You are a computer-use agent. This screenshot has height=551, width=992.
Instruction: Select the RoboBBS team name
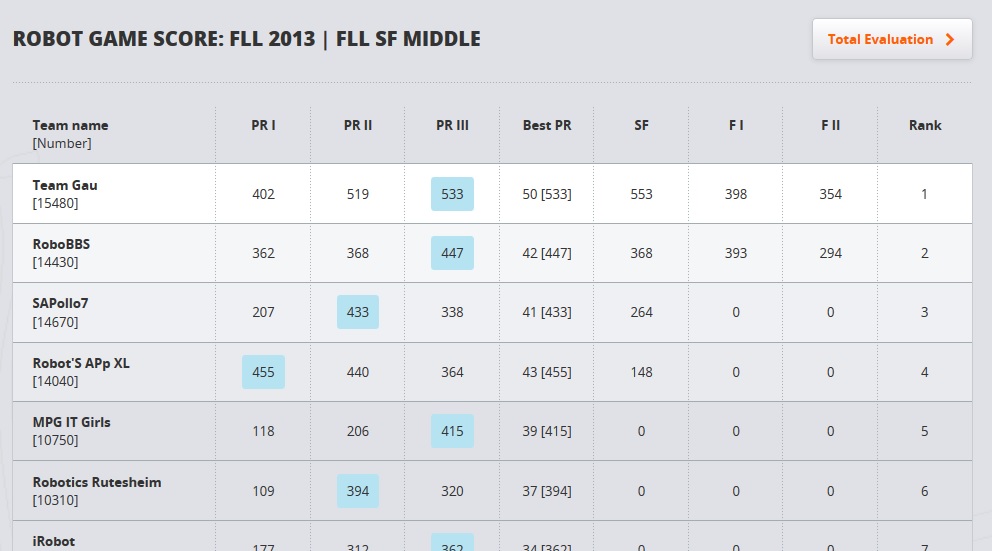[61, 244]
